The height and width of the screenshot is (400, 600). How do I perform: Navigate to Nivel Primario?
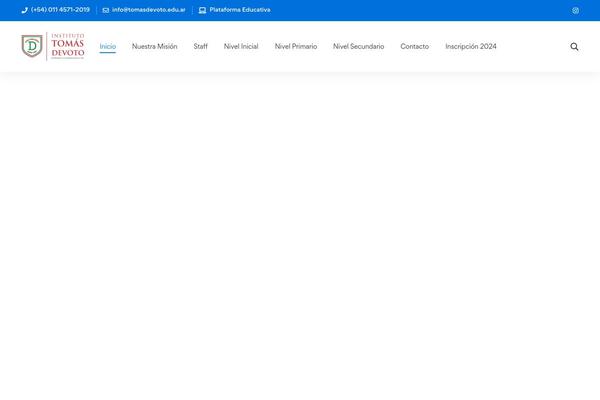point(296,46)
